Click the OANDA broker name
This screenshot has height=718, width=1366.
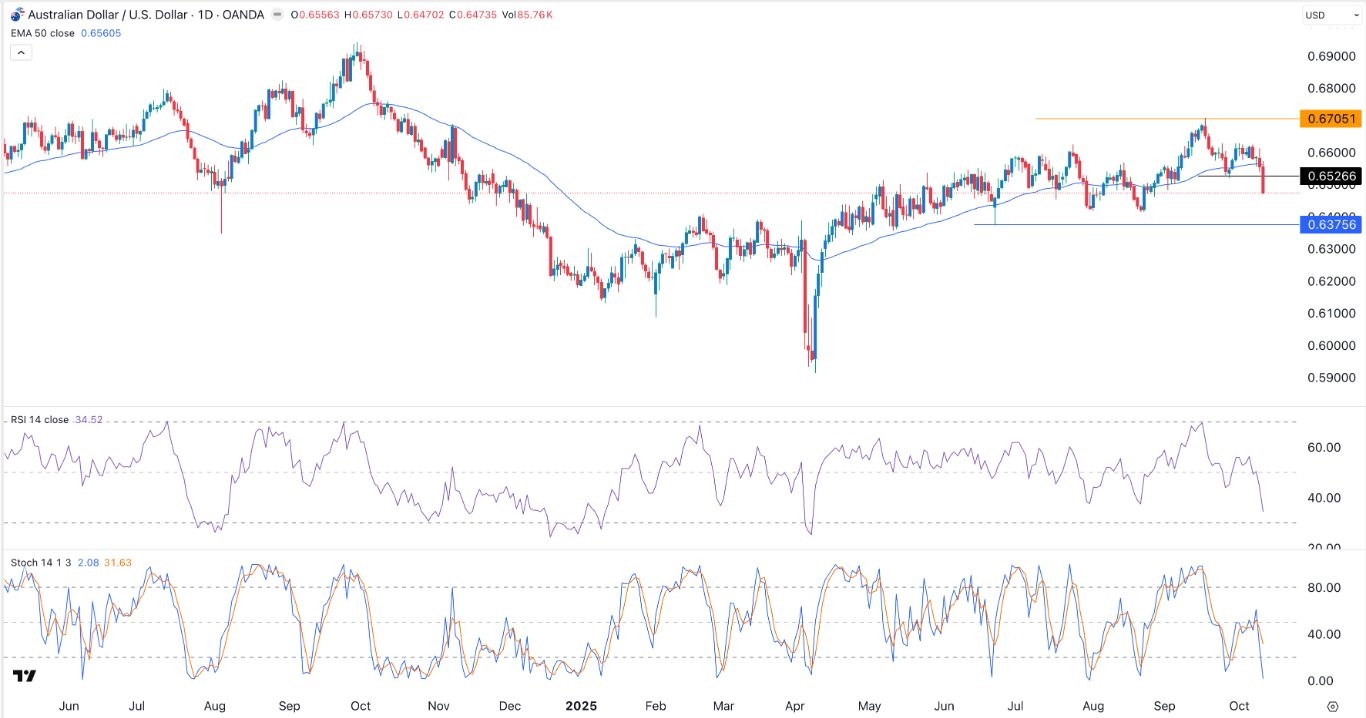243,15
